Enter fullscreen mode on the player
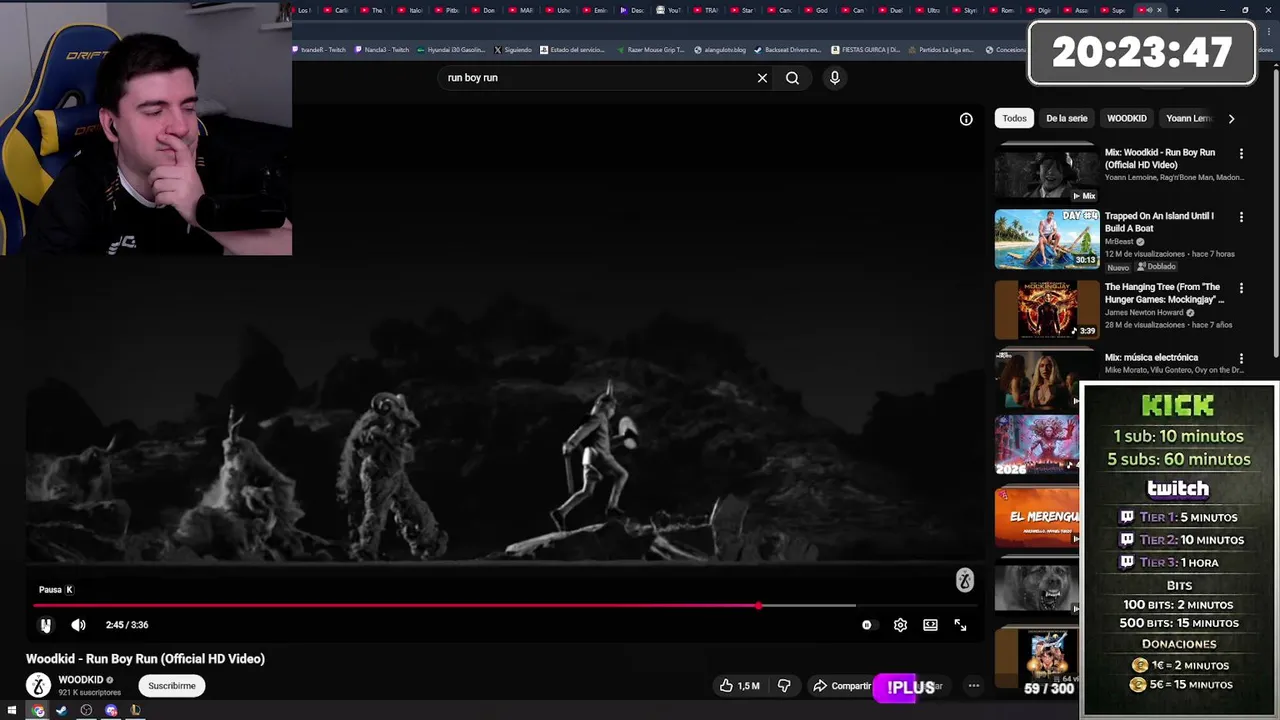1280x720 pixels. (x=960, y=625)
